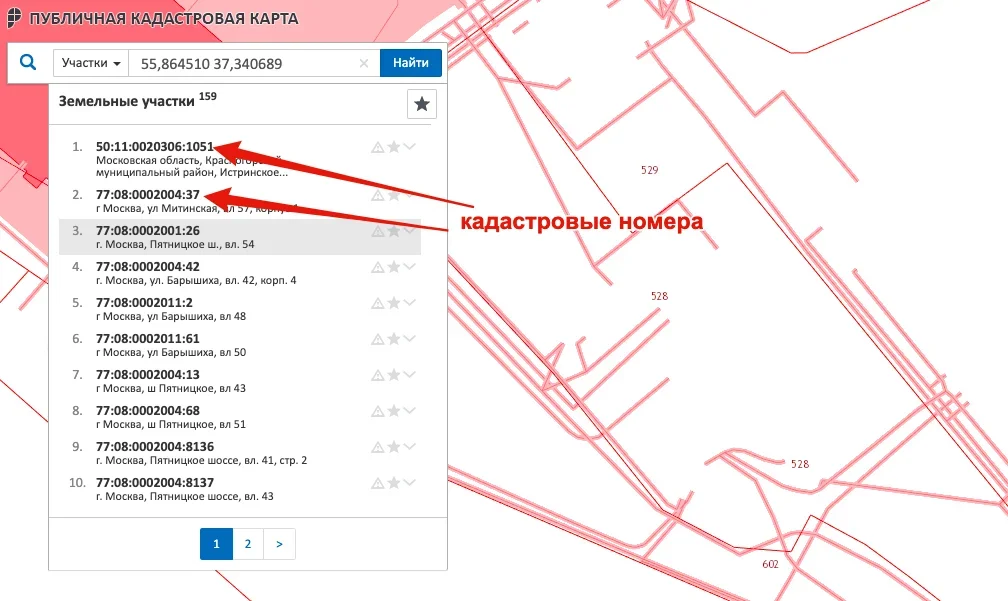This screenshot has height=601, width=1008.
Task: Click warning triangle icon for 50:11:0020306:1051
Action: tap(378, 147)
